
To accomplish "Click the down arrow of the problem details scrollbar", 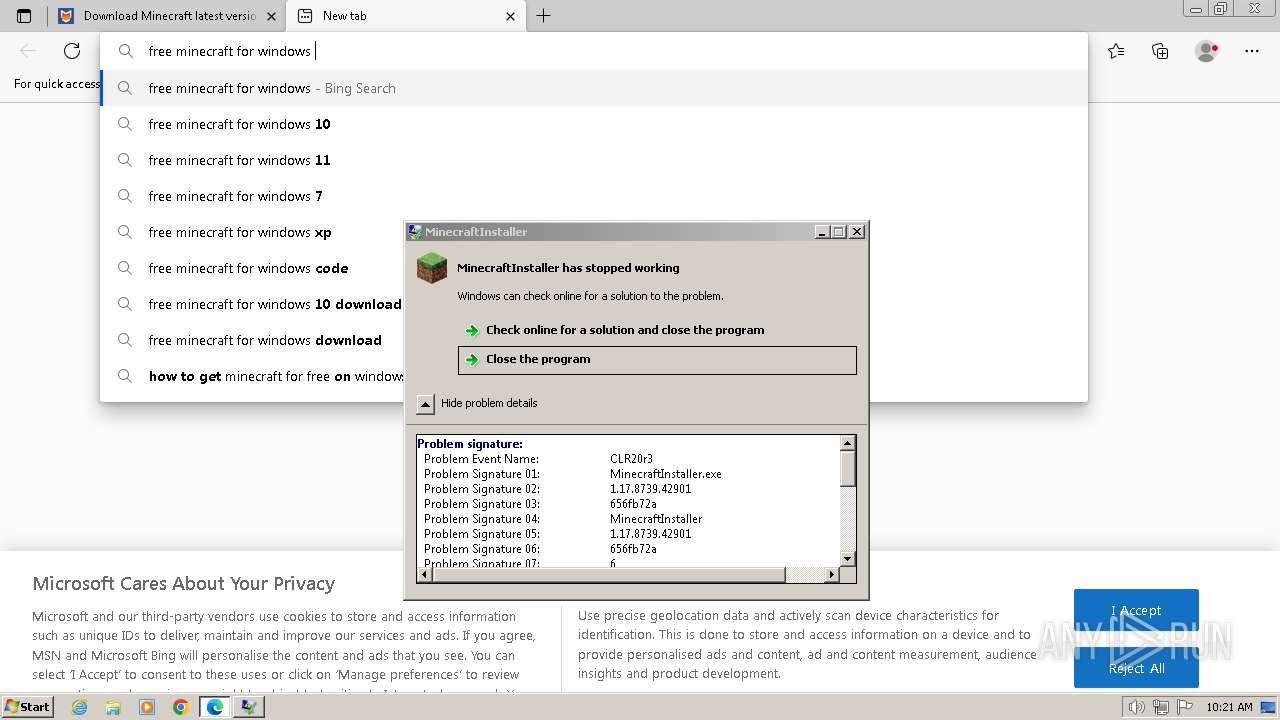I will (x=847, y=559).
